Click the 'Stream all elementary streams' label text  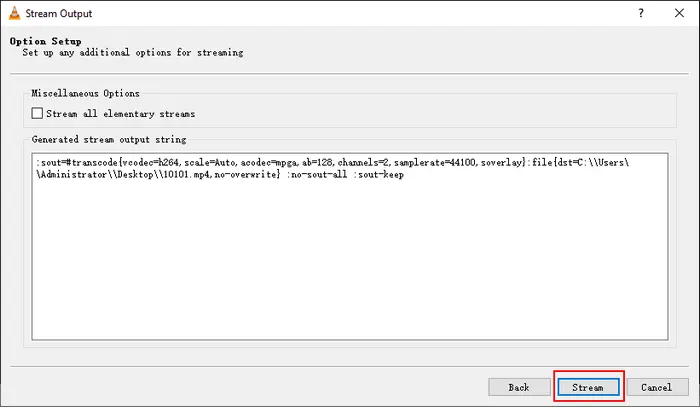[x=121, y=114]
